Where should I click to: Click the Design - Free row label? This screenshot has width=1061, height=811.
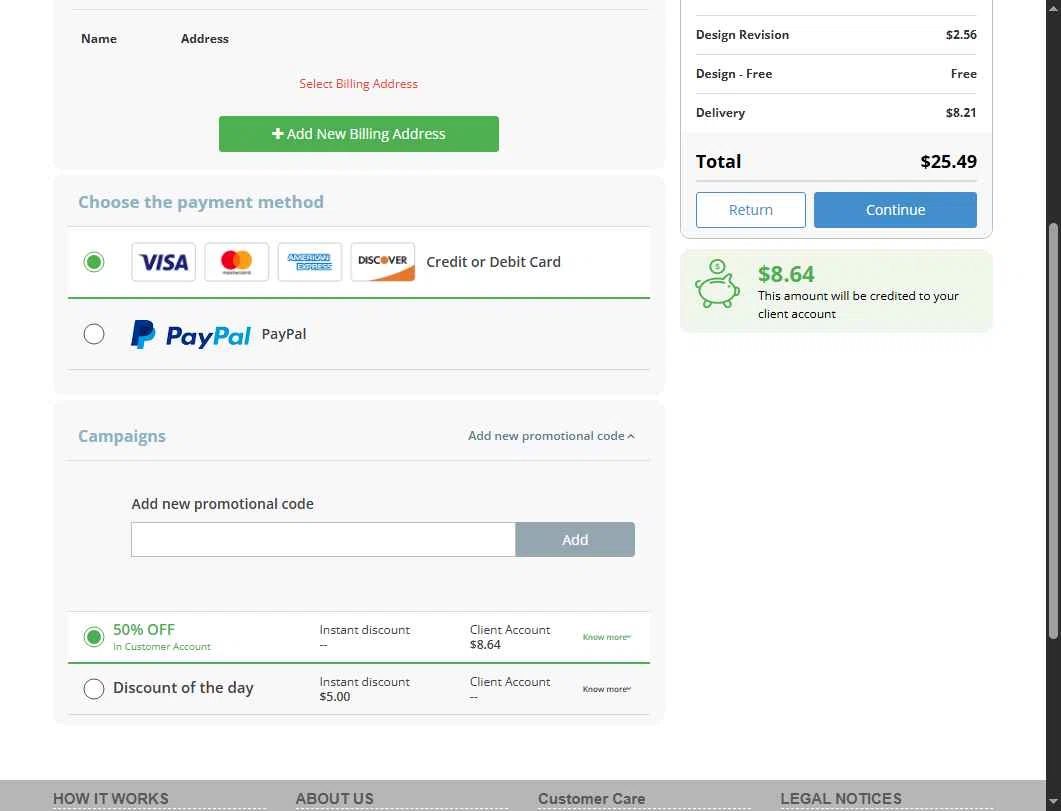tap(733, 74)
